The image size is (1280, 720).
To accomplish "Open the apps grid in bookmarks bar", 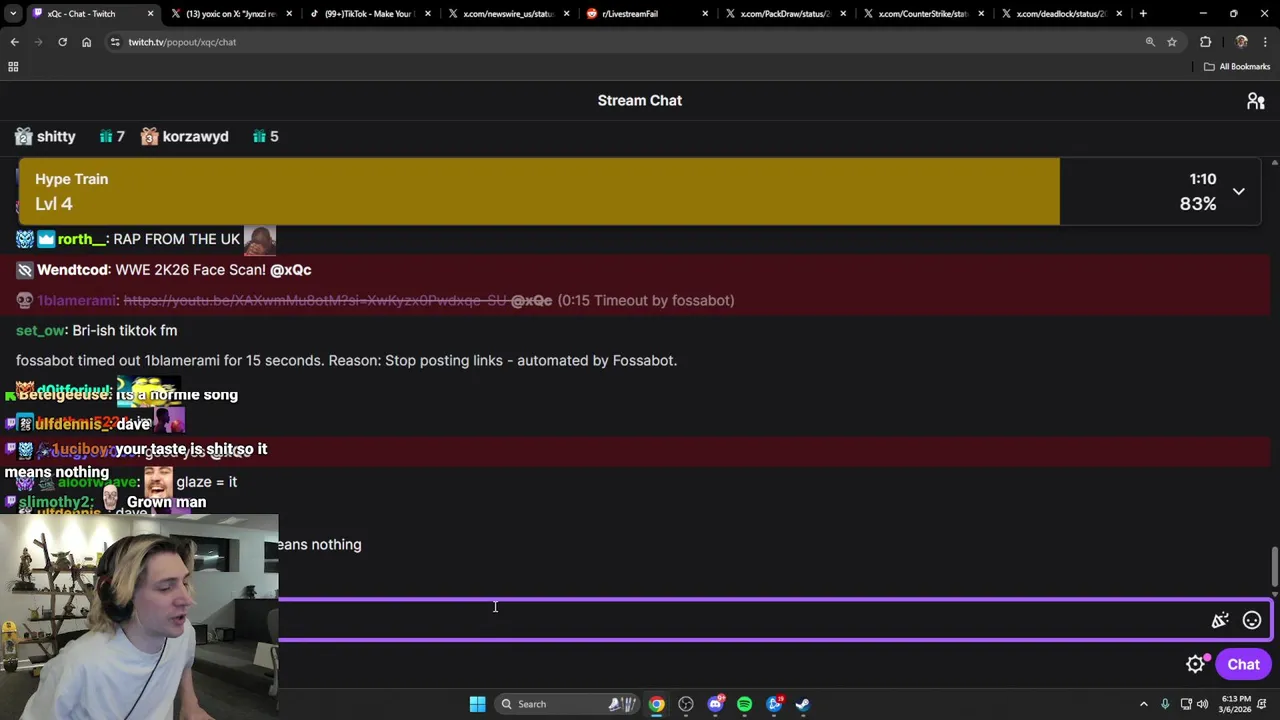I will (x=13, y=67).
